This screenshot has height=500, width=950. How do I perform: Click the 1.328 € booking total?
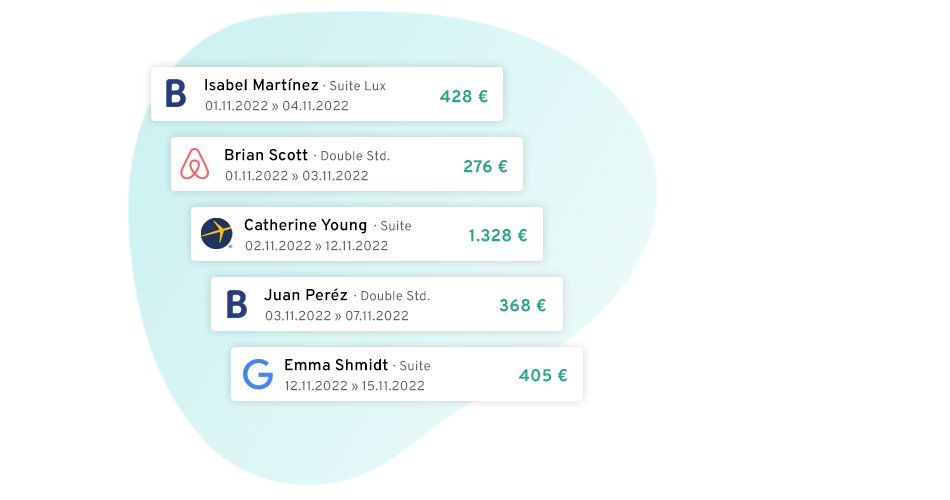click(x=498, y=236)
